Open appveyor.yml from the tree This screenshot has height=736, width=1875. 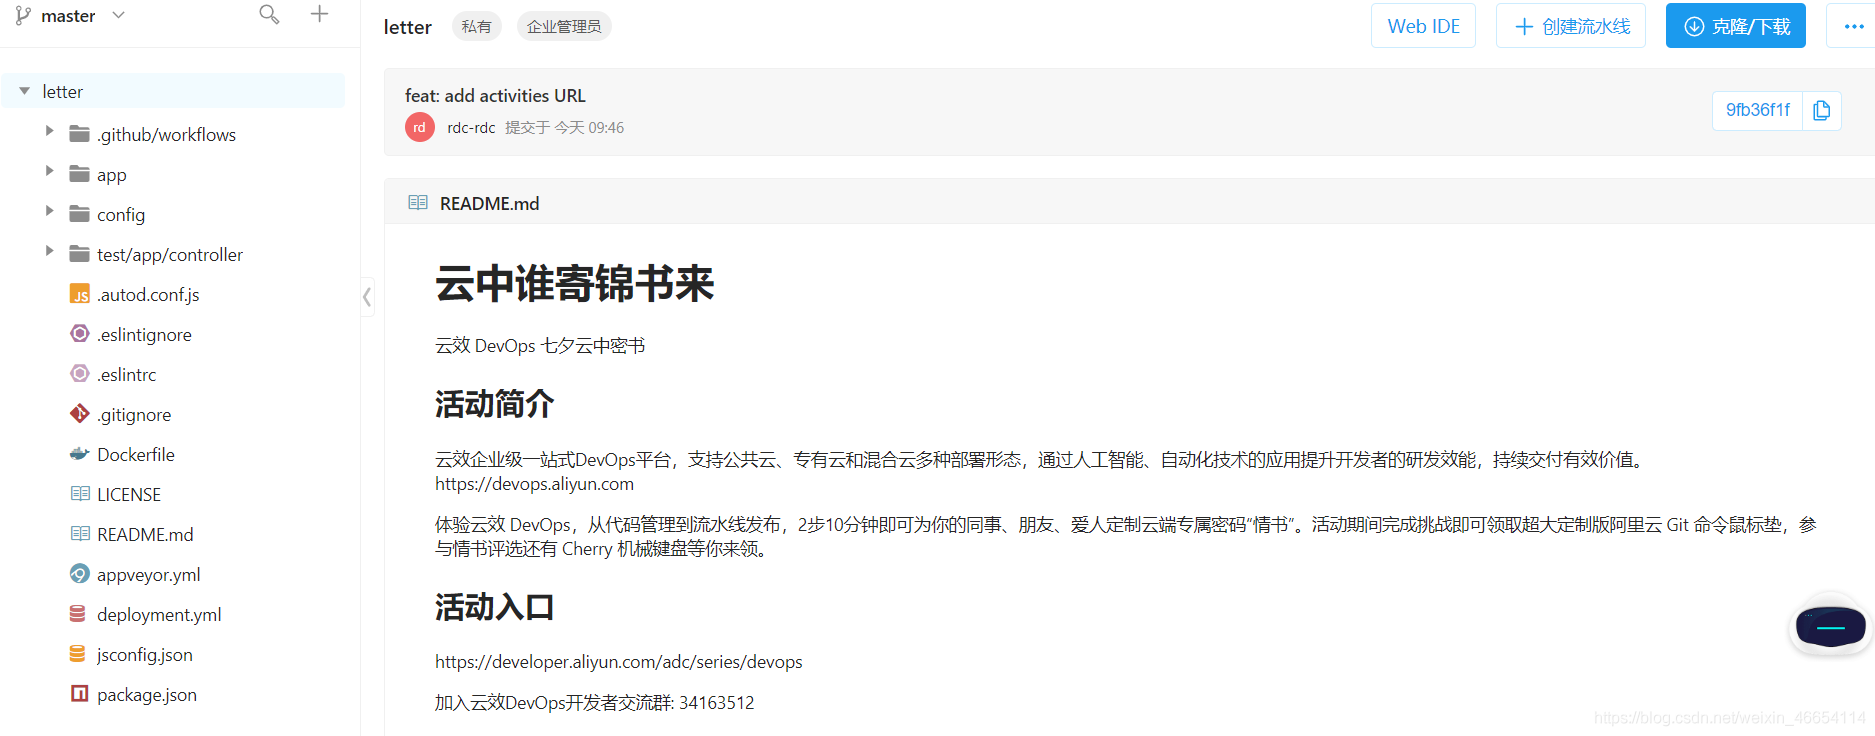click(149, 575)
